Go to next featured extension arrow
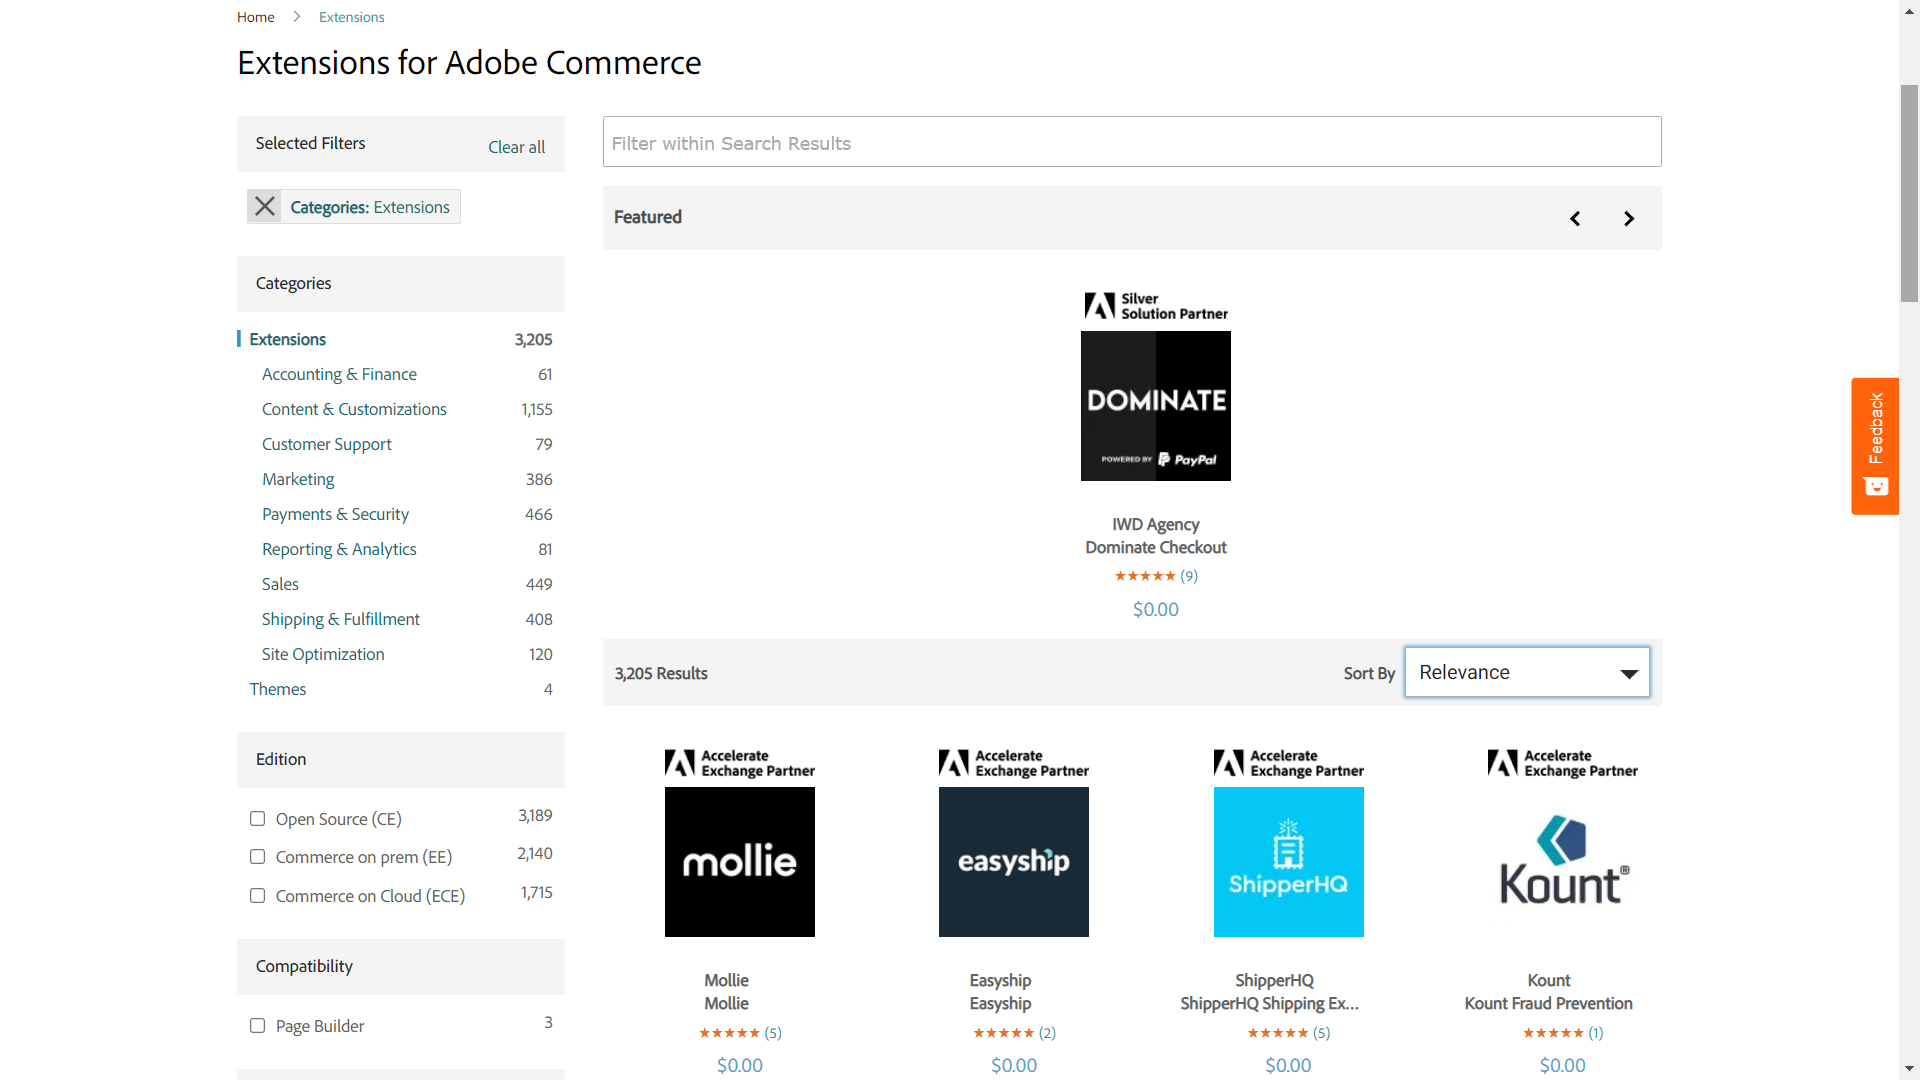 pos(1629,219)
